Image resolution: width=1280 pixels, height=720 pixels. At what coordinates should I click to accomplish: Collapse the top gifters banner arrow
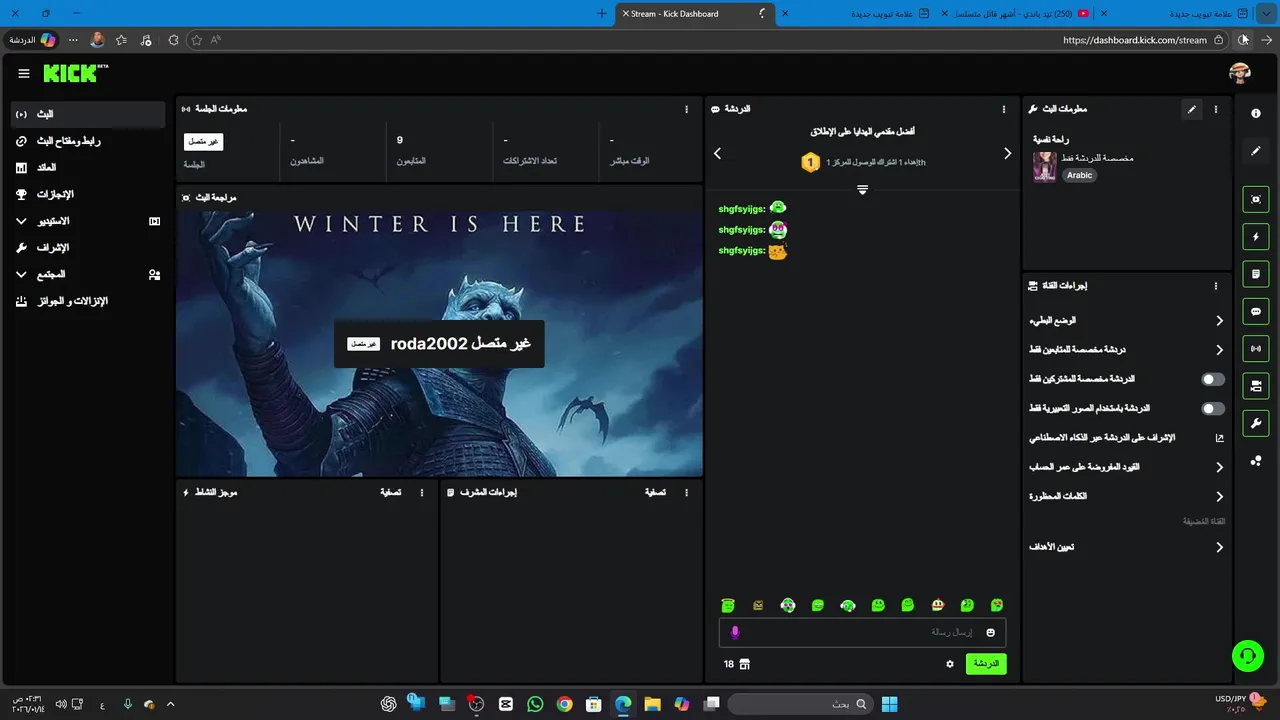pos(862,190)
